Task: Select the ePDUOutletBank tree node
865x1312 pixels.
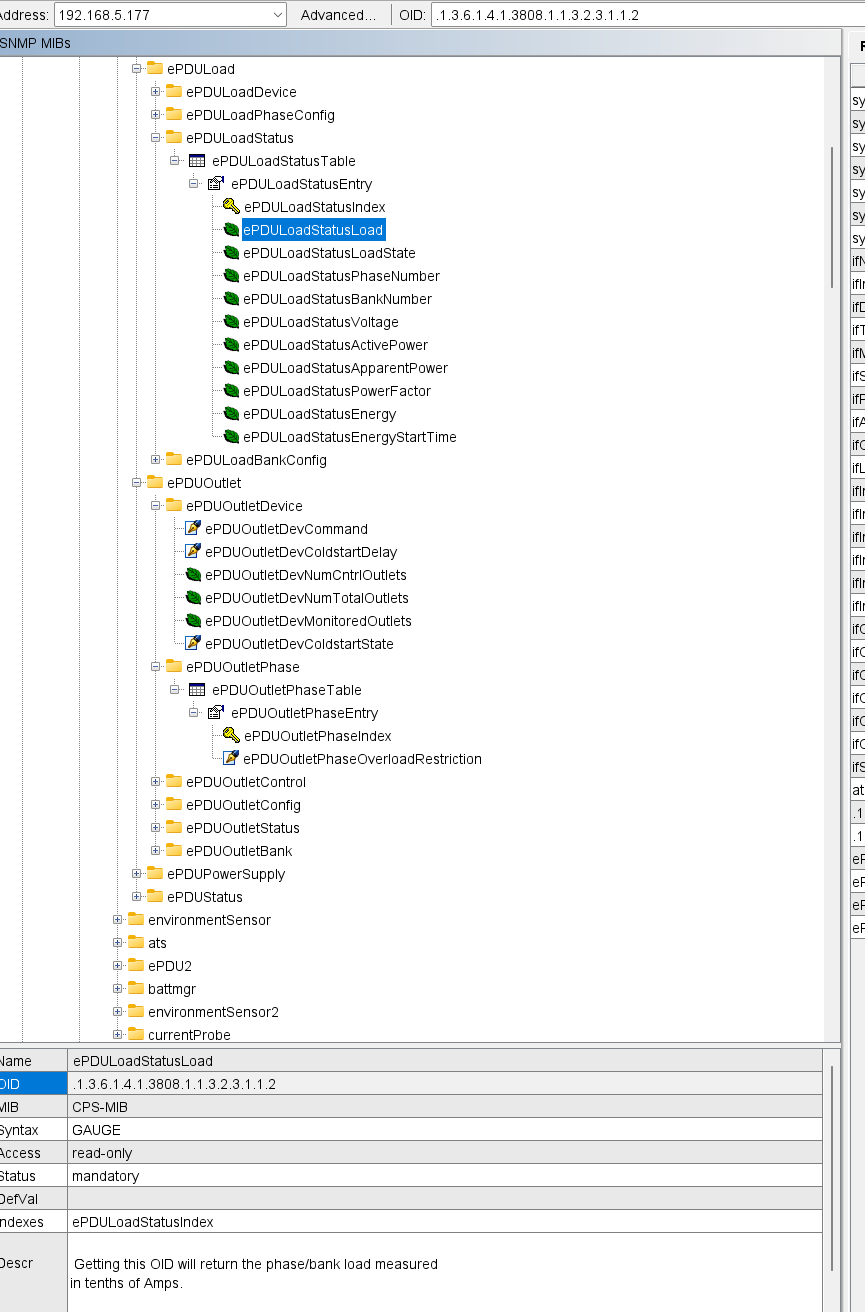Action: point(239,851)
